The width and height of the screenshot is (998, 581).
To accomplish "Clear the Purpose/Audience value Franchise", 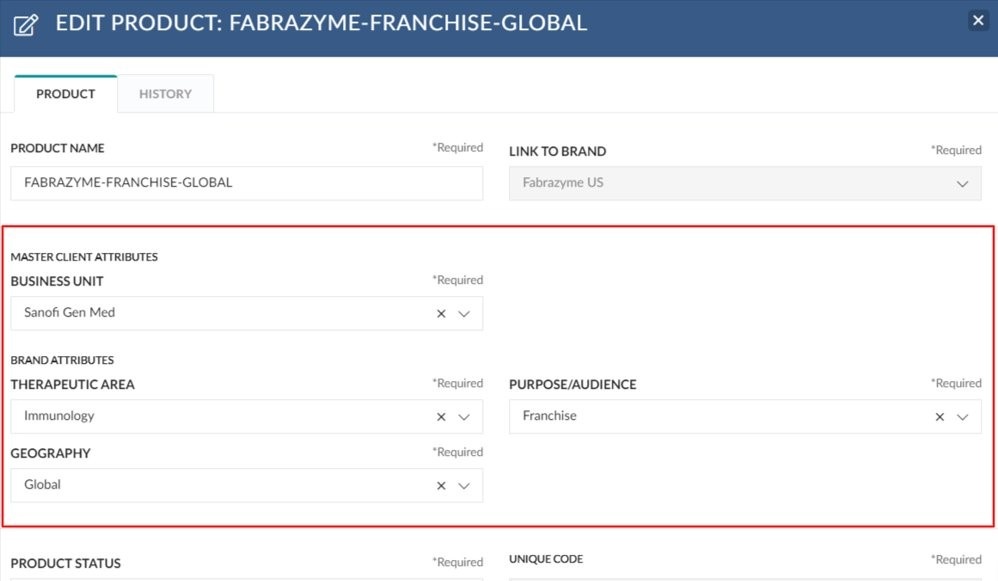I will pos(939,417).
